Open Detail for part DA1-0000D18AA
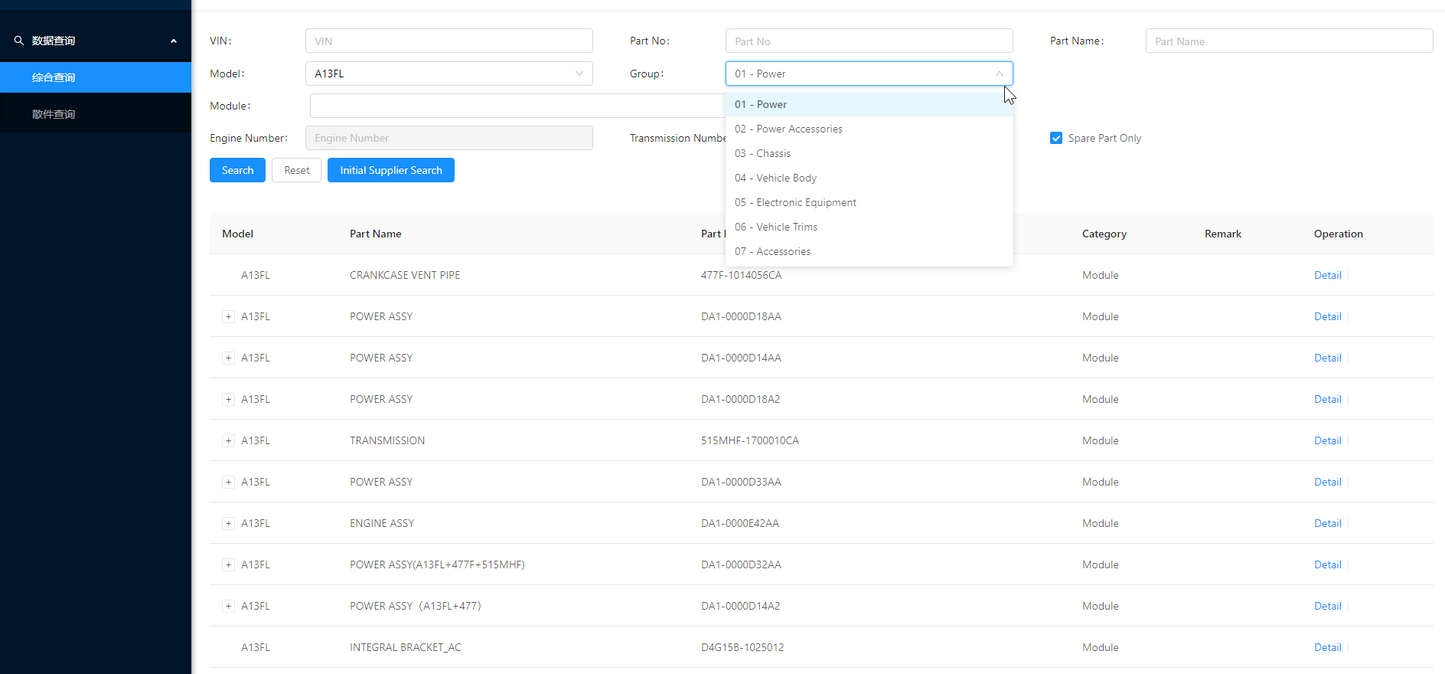Image resolution: width=1445 pixels, height=674 pixels. pos(1327,316)
